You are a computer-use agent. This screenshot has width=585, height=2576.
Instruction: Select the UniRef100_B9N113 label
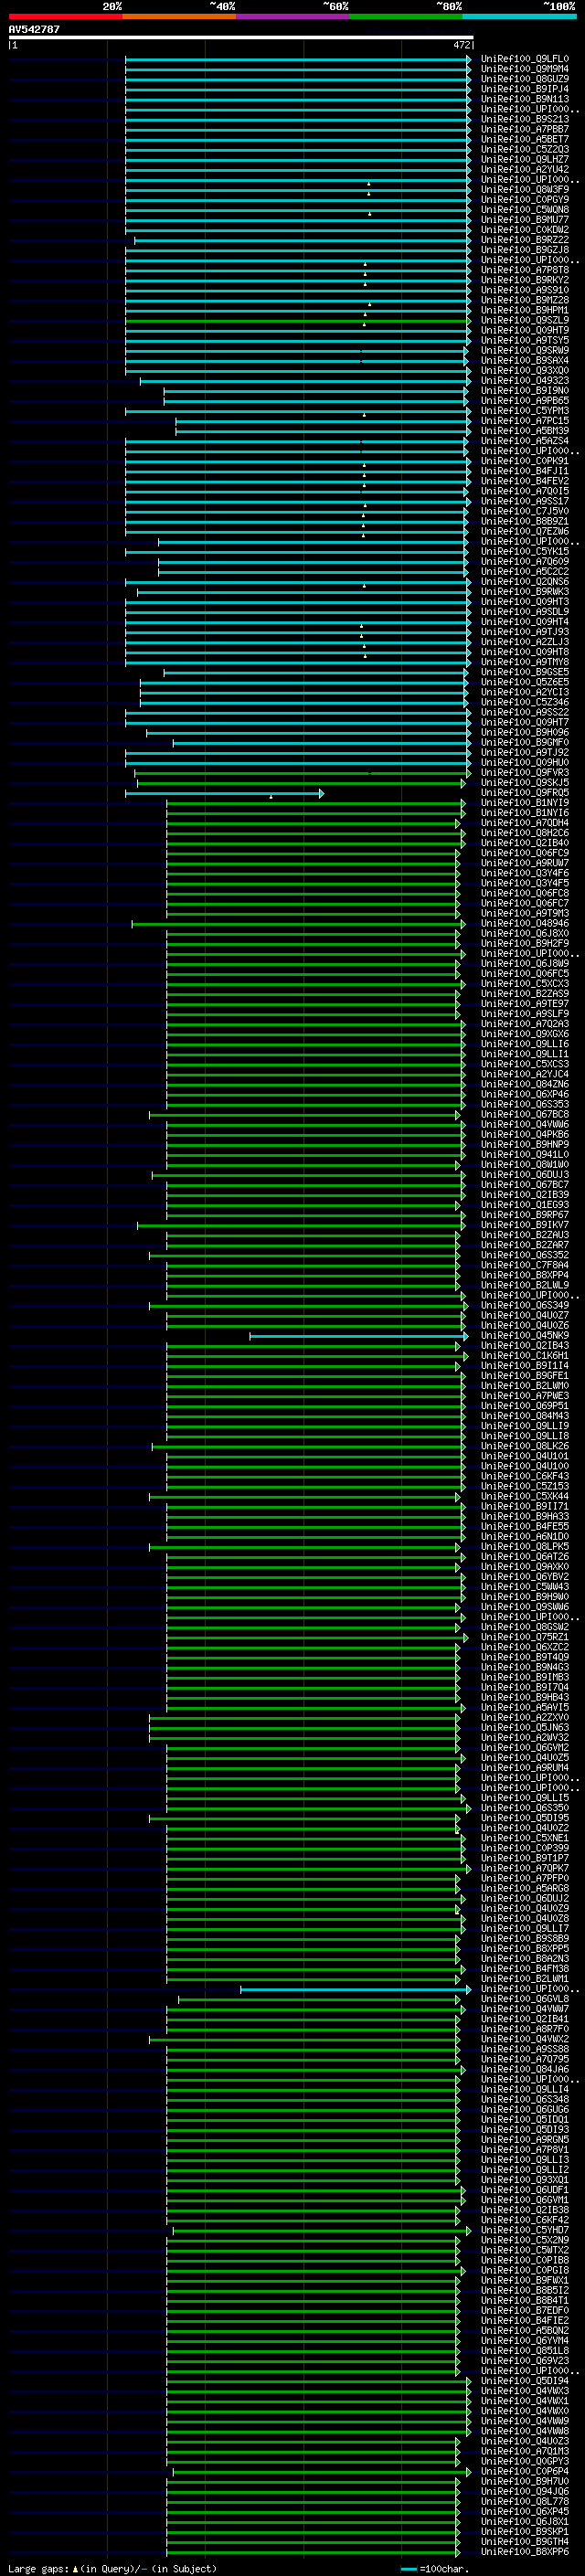525,99
